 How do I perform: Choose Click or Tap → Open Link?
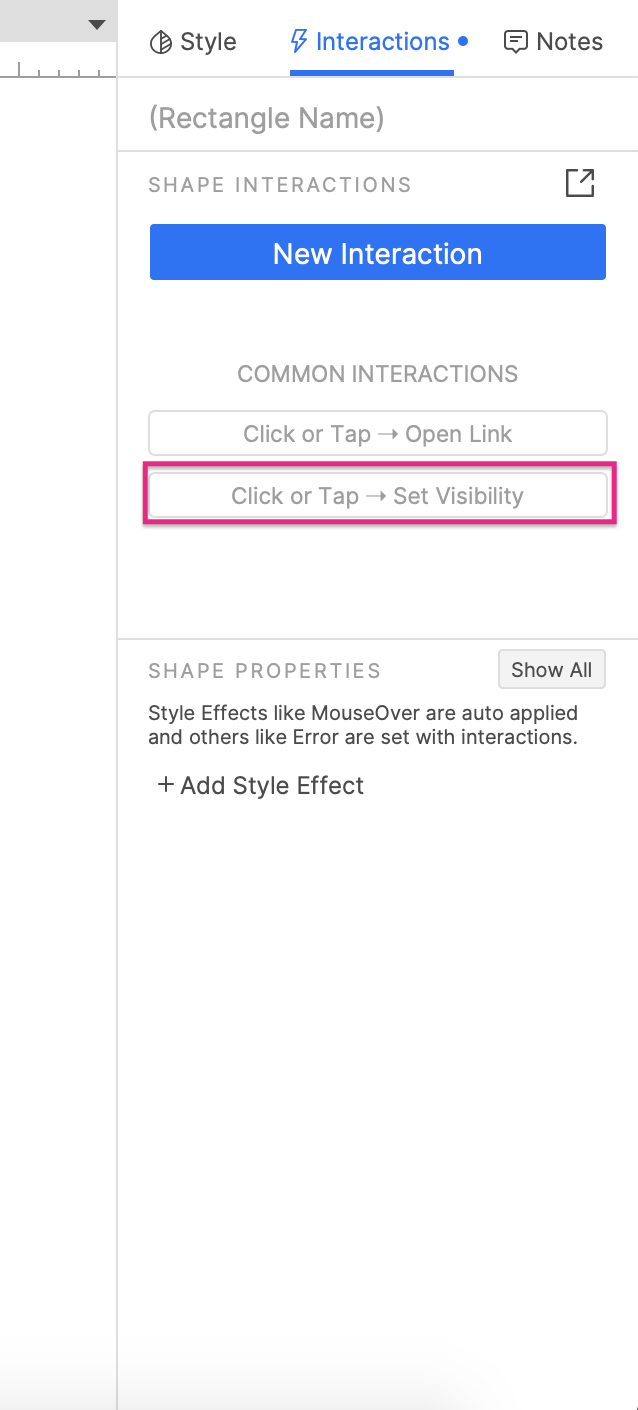click(x=378, y=434)
